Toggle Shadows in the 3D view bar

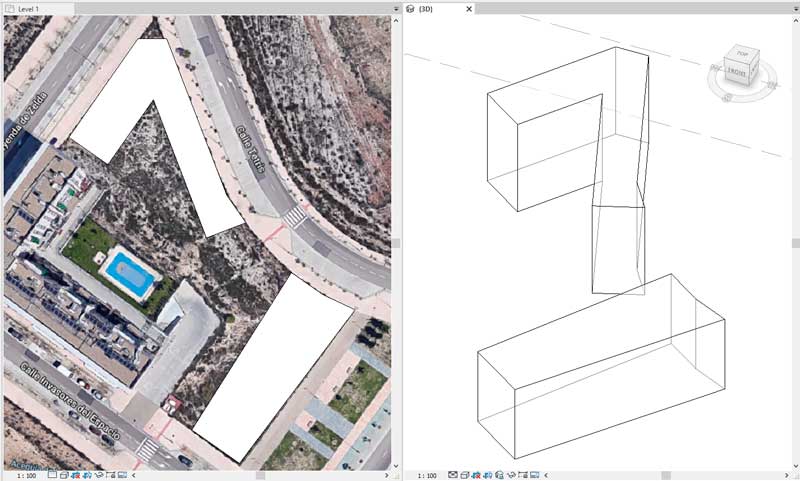pos(487,475)
